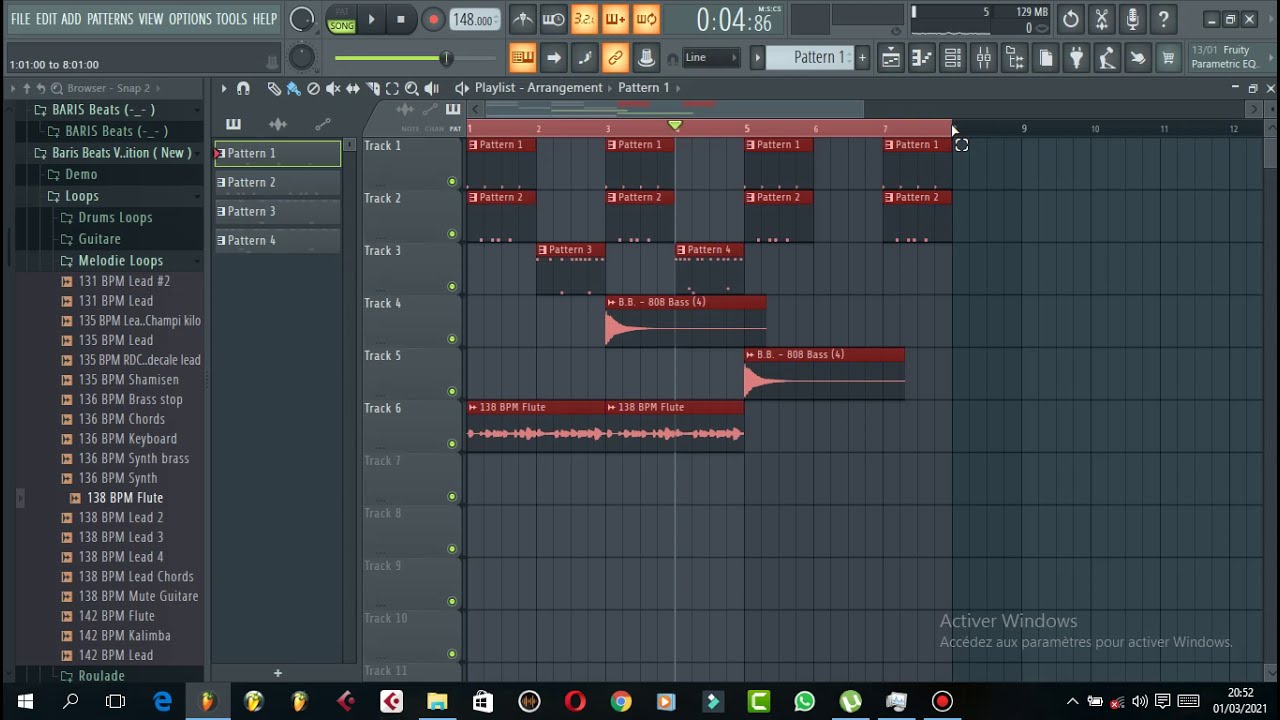Mute Track 1 with its green dot
The width and height of the screenshot is (1280, 720).
click(x=452, y=182)
